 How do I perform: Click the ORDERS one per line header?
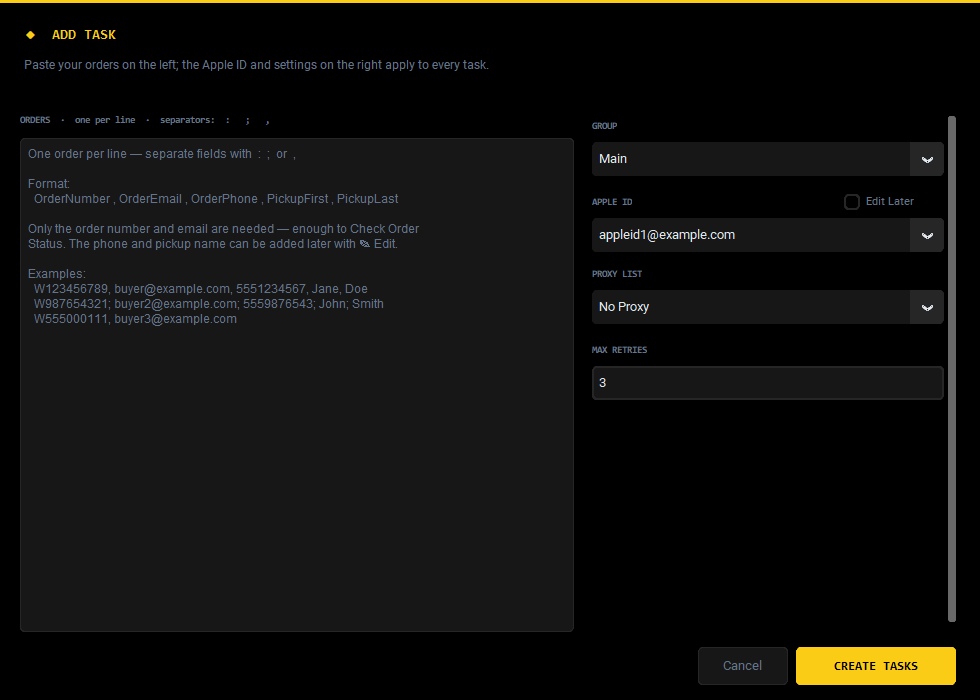click(x=145, y=120)
